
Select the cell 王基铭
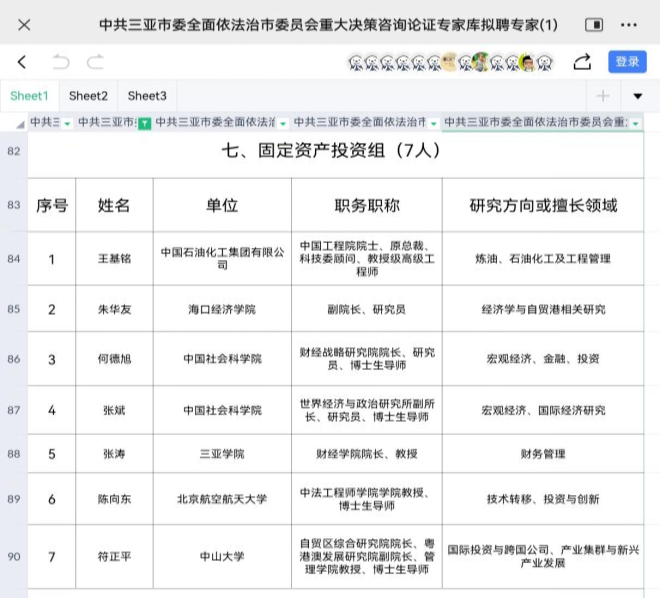tap(114, 258)
